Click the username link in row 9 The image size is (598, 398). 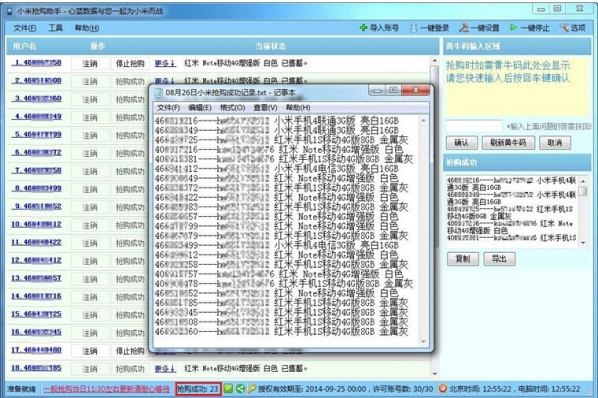(37, 206)
